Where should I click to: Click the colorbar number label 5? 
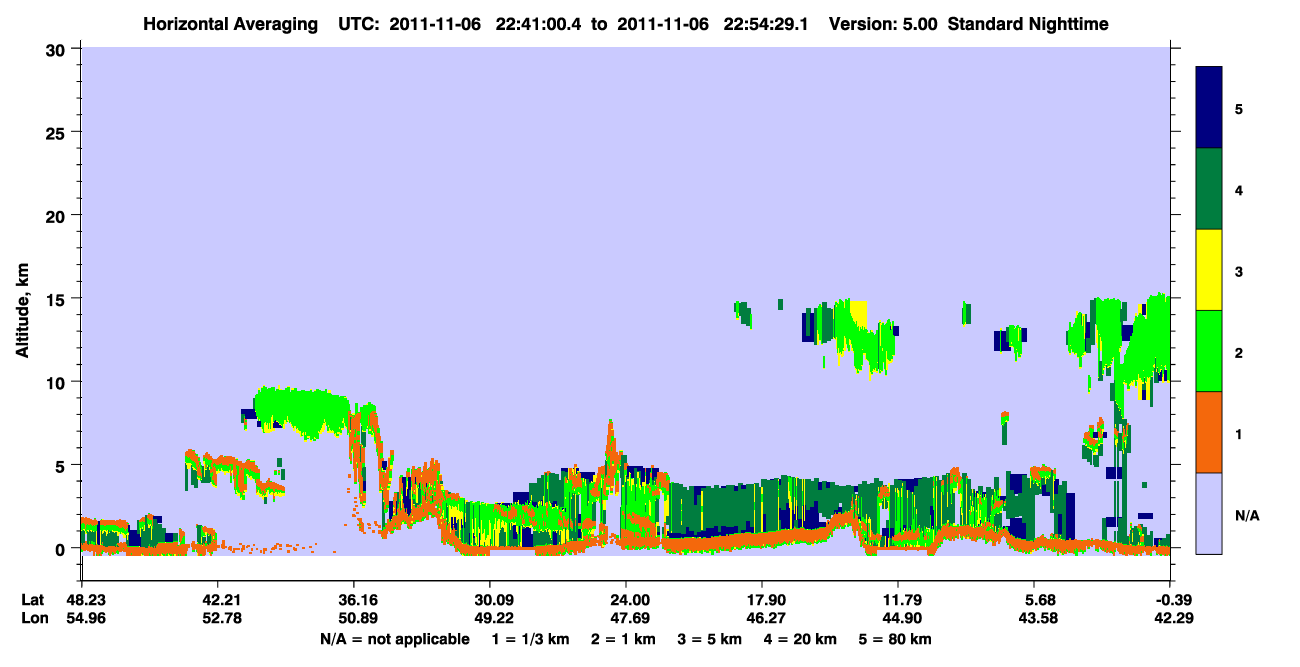1238,108
